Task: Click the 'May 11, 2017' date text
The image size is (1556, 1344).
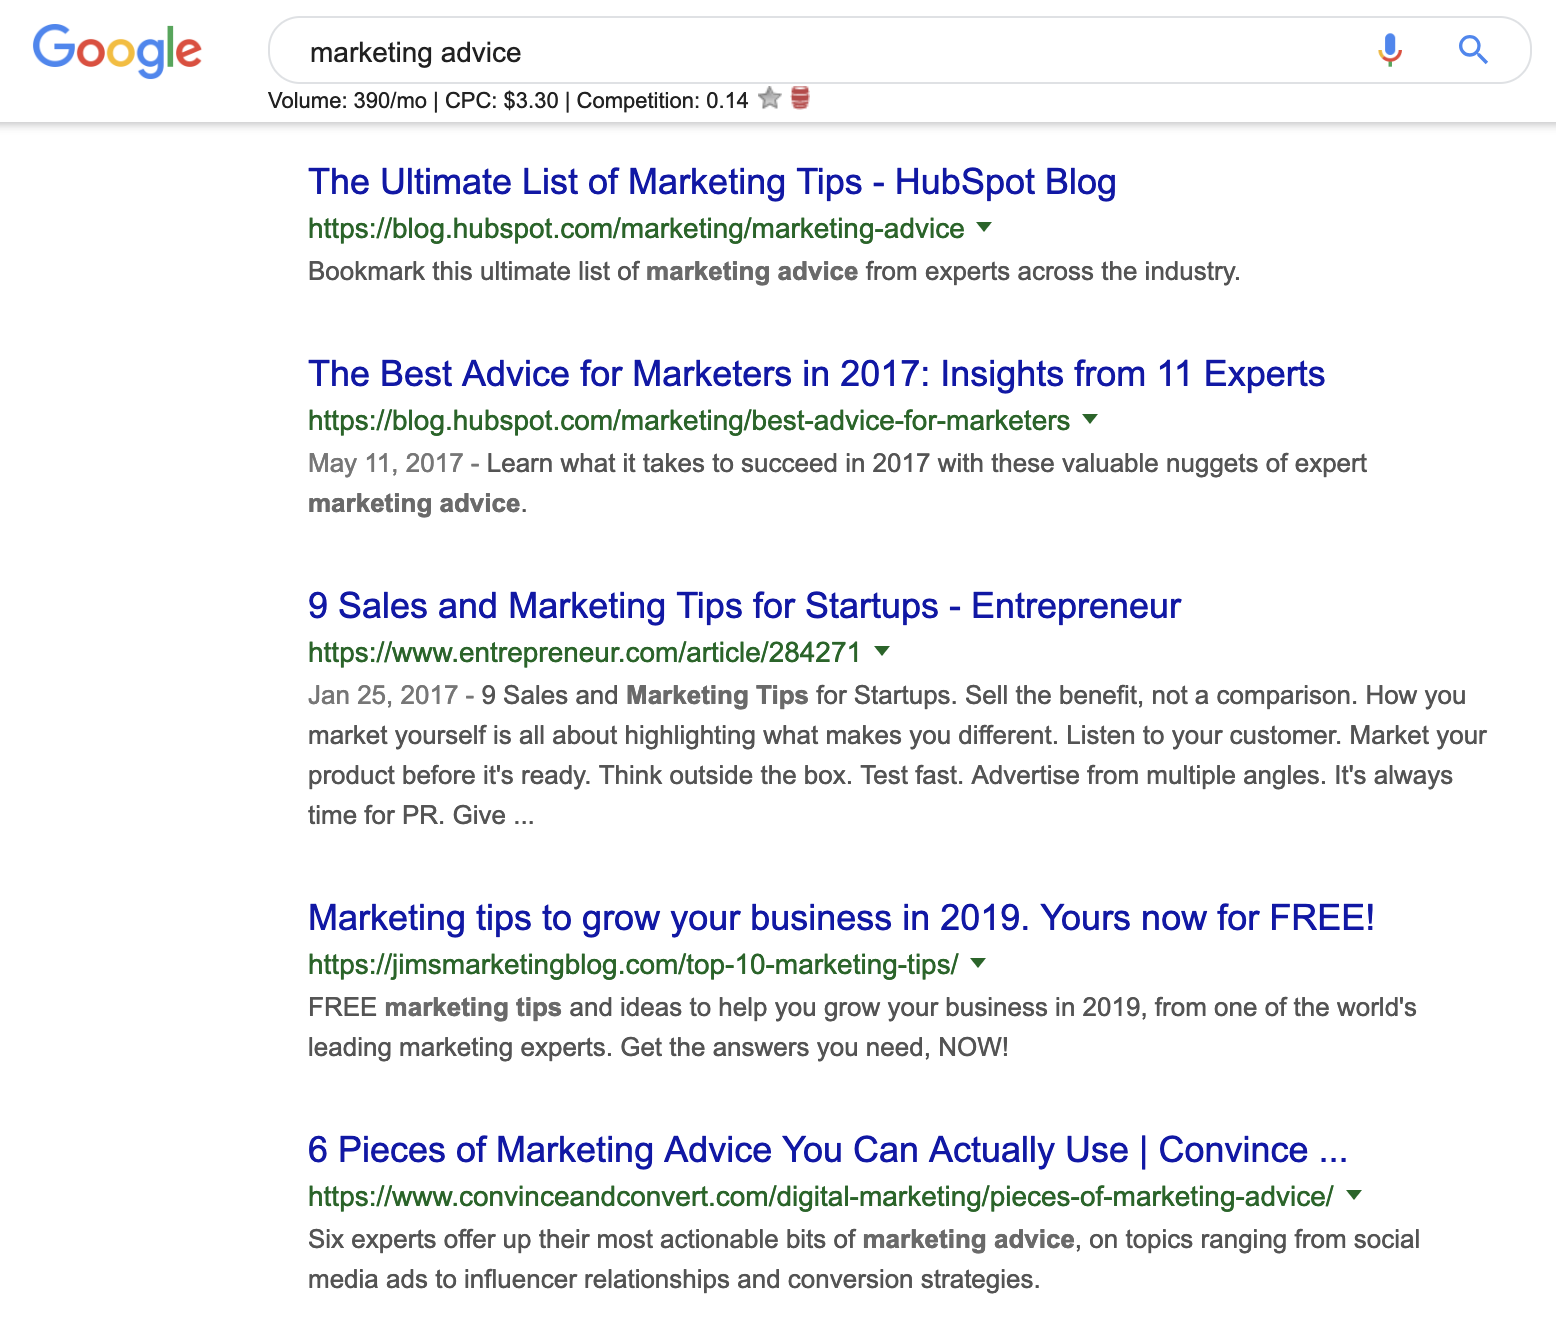Action: point(385,463)
